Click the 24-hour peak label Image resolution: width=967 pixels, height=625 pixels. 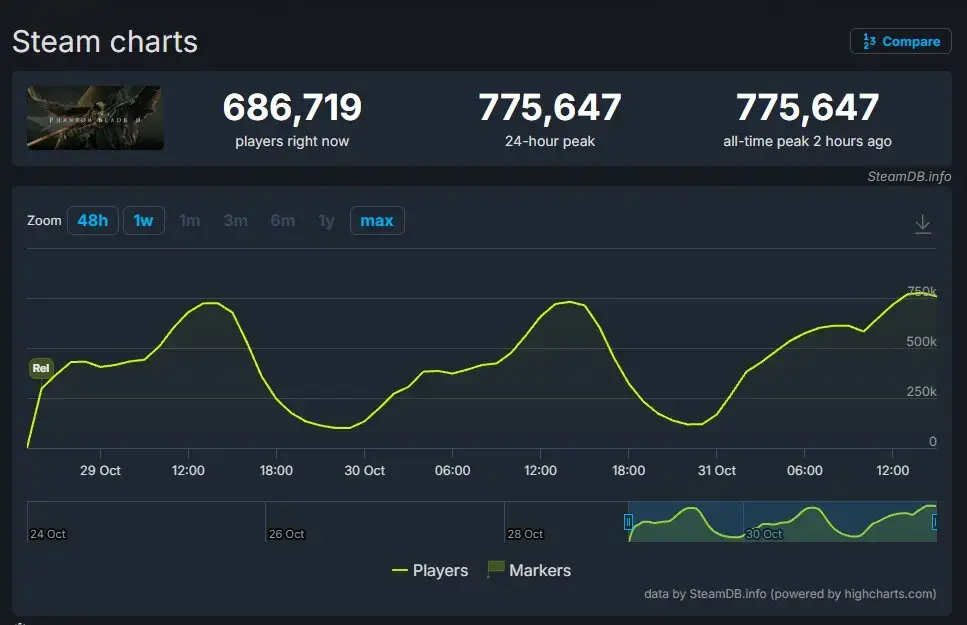coord(550,141)
